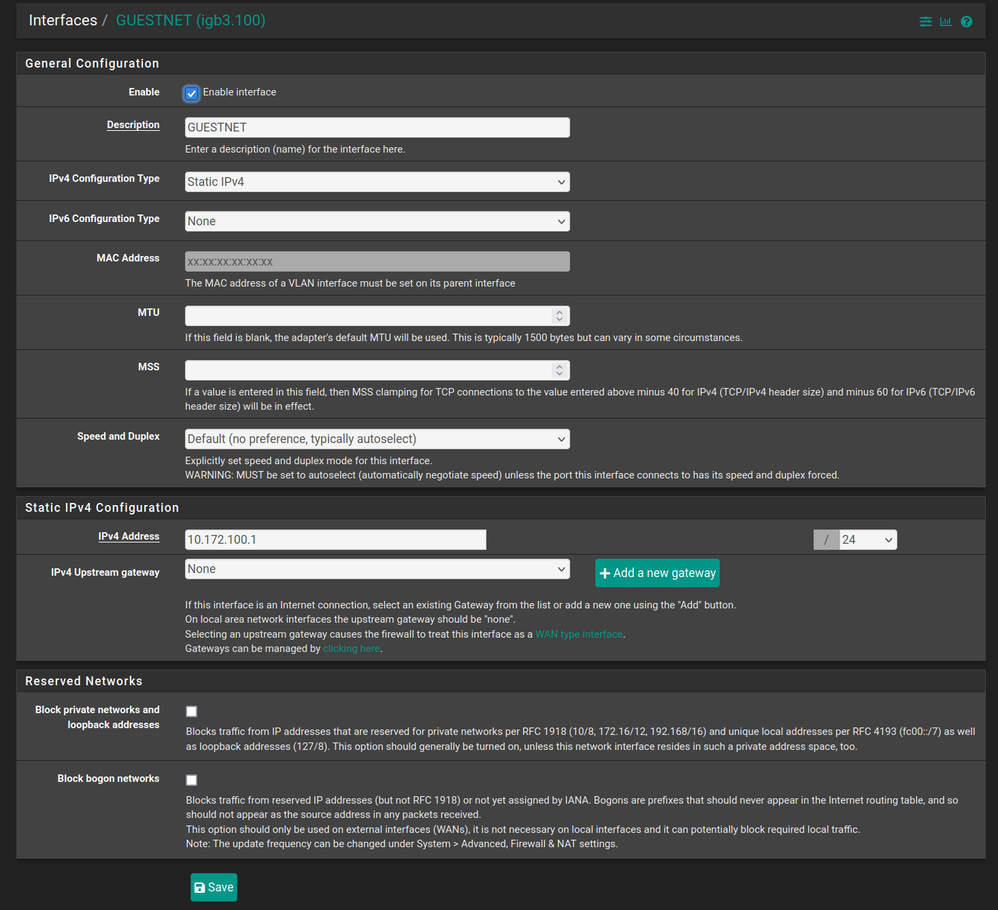Image resolution: width=998 pixels, height=910 pixels.
Task: Uncheck the Enable interface checkbox
Action: click(x=191, y=93)
